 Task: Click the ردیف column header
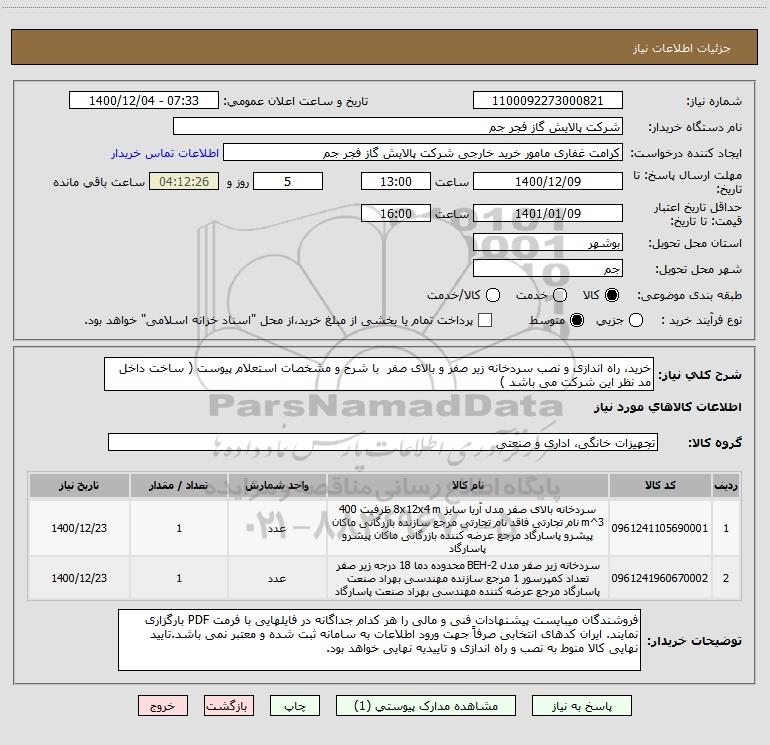coord(726,485)
